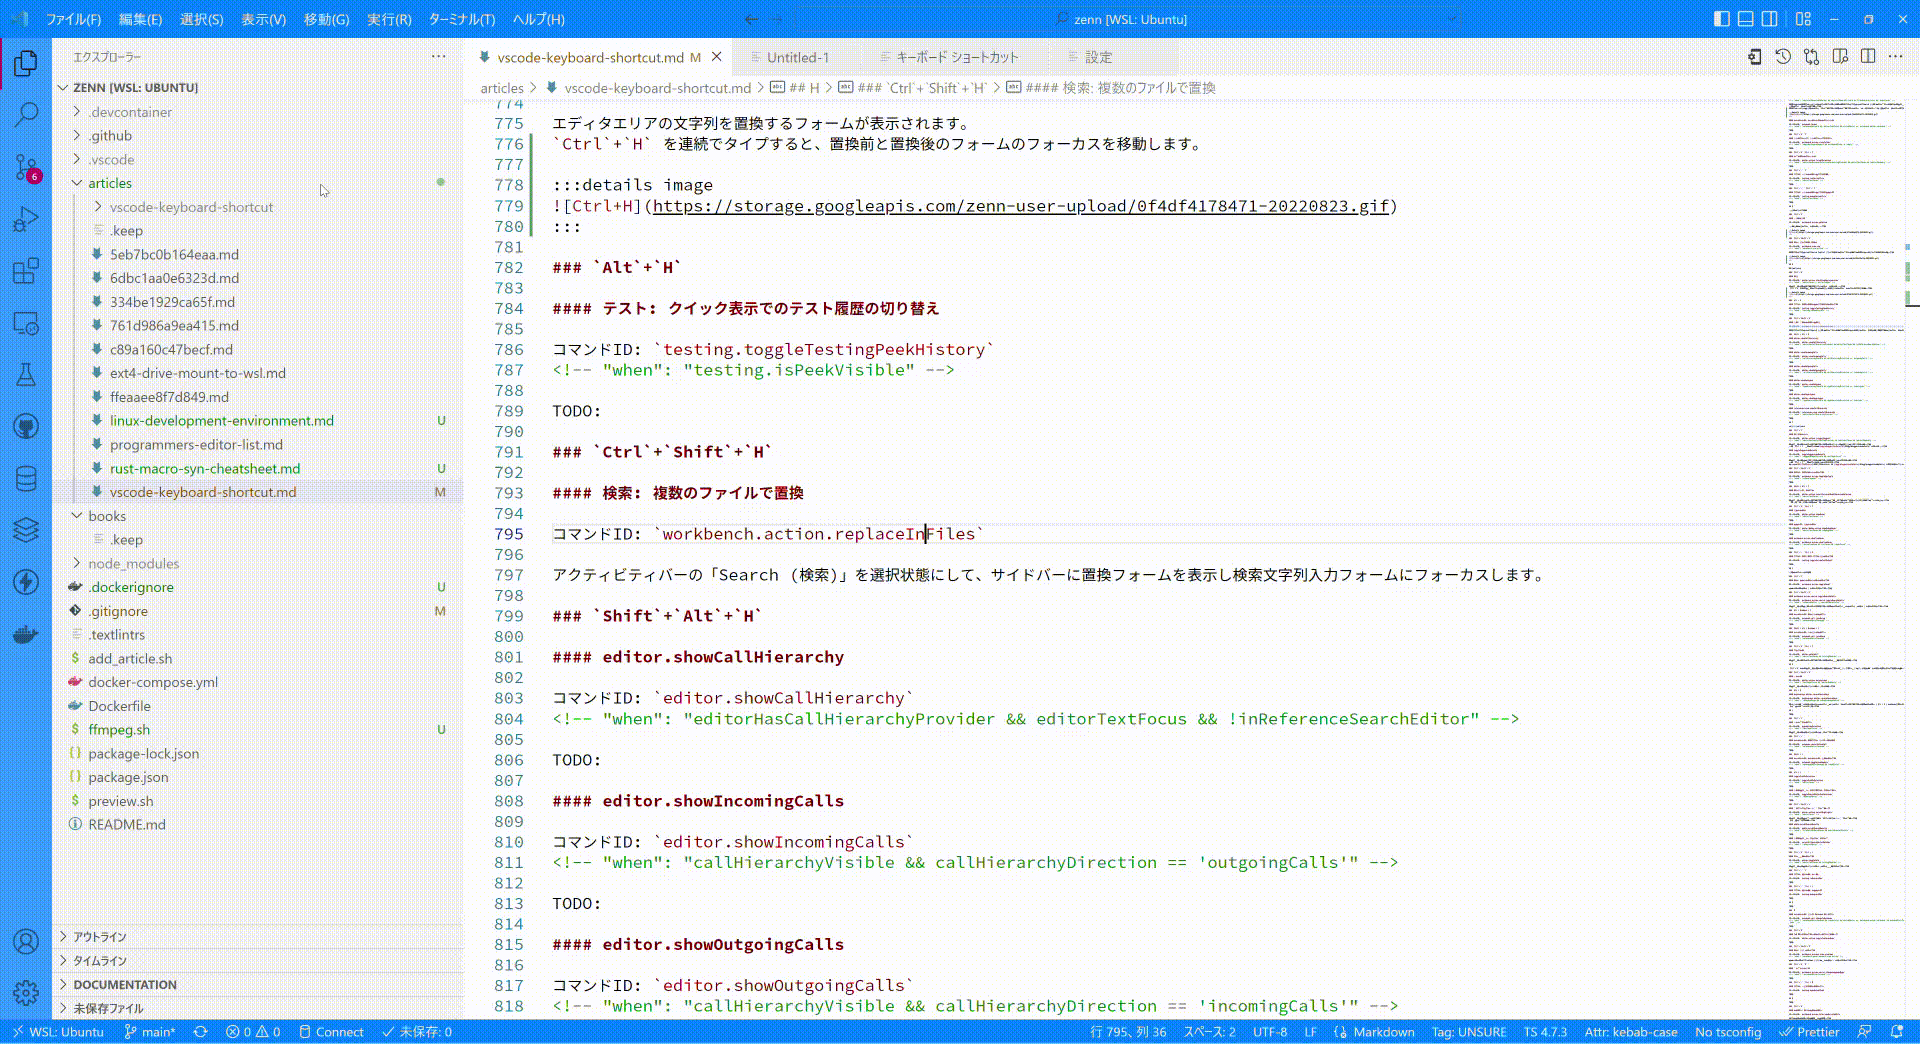Viewport: 1920px width, 1044px height.
Task: Expand the タイムライン timeline section
Action: (257, 961)
